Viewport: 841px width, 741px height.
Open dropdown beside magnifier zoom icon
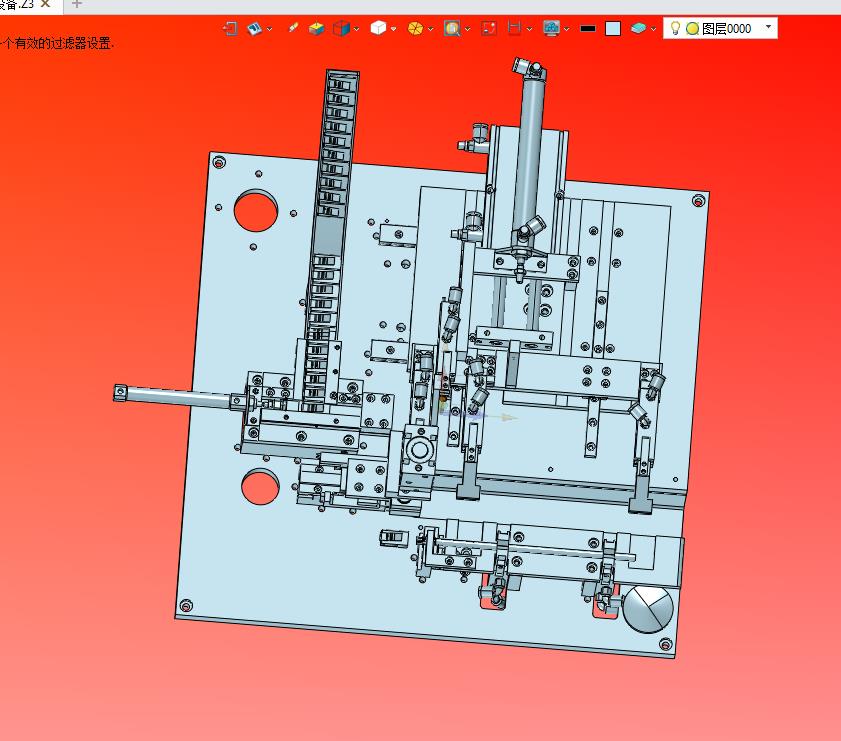467,29
